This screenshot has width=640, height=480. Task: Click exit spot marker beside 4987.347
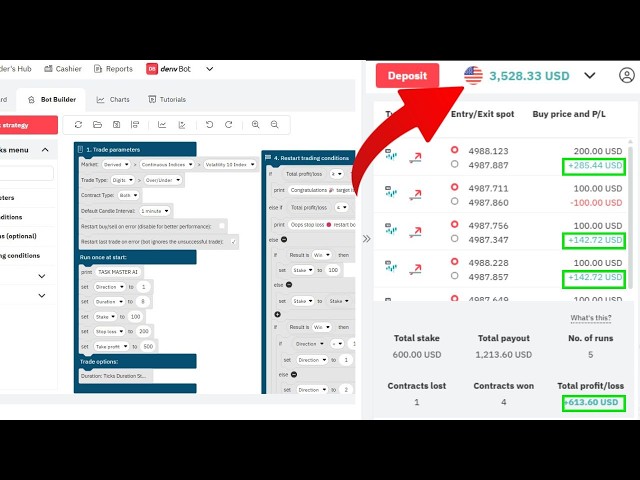point(454,238)
